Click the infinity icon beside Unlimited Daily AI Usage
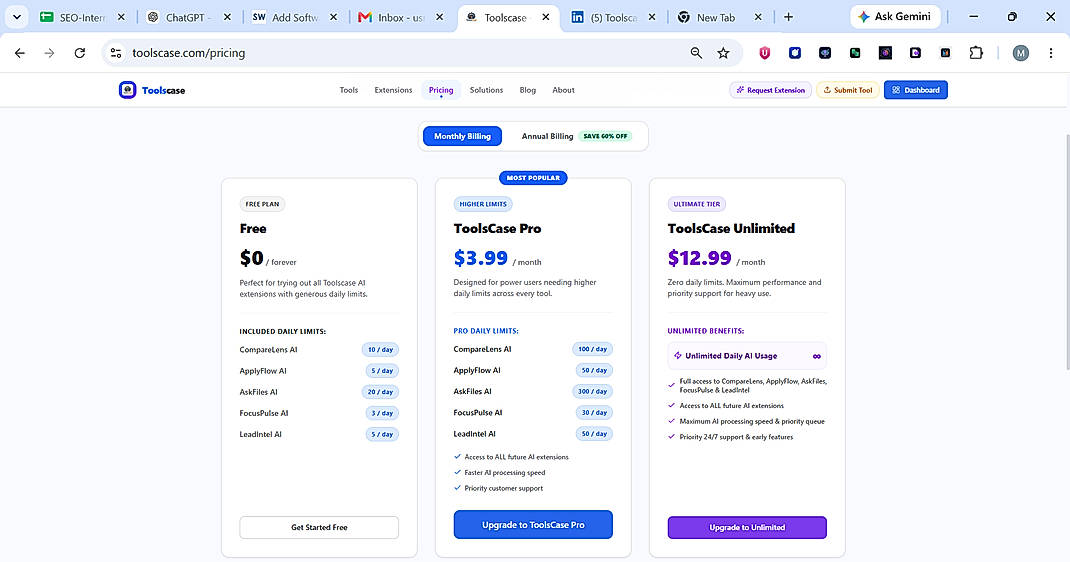The image size is (1070, 562). click(x=817, y=356)
